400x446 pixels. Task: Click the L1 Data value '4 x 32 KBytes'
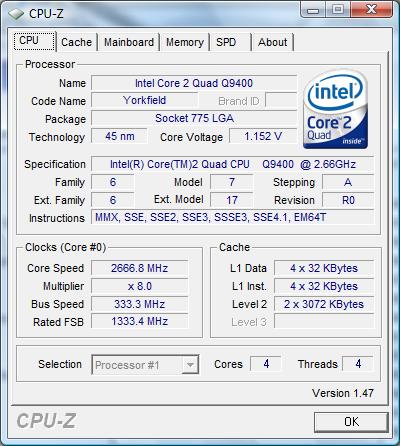tap(324, 268)
